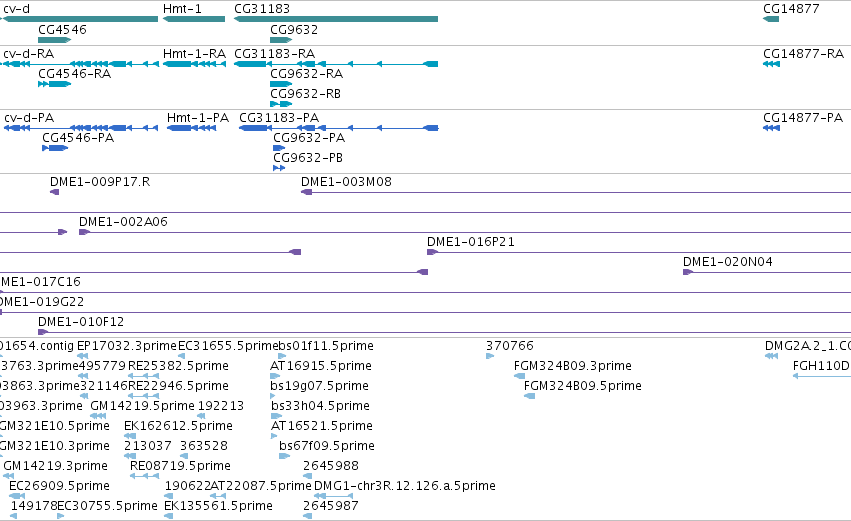Image resolution: width=851 pixels, height=521 pixels.
Task: Select the CG31183 gene feature bar
Action: (x=336, y=19)
